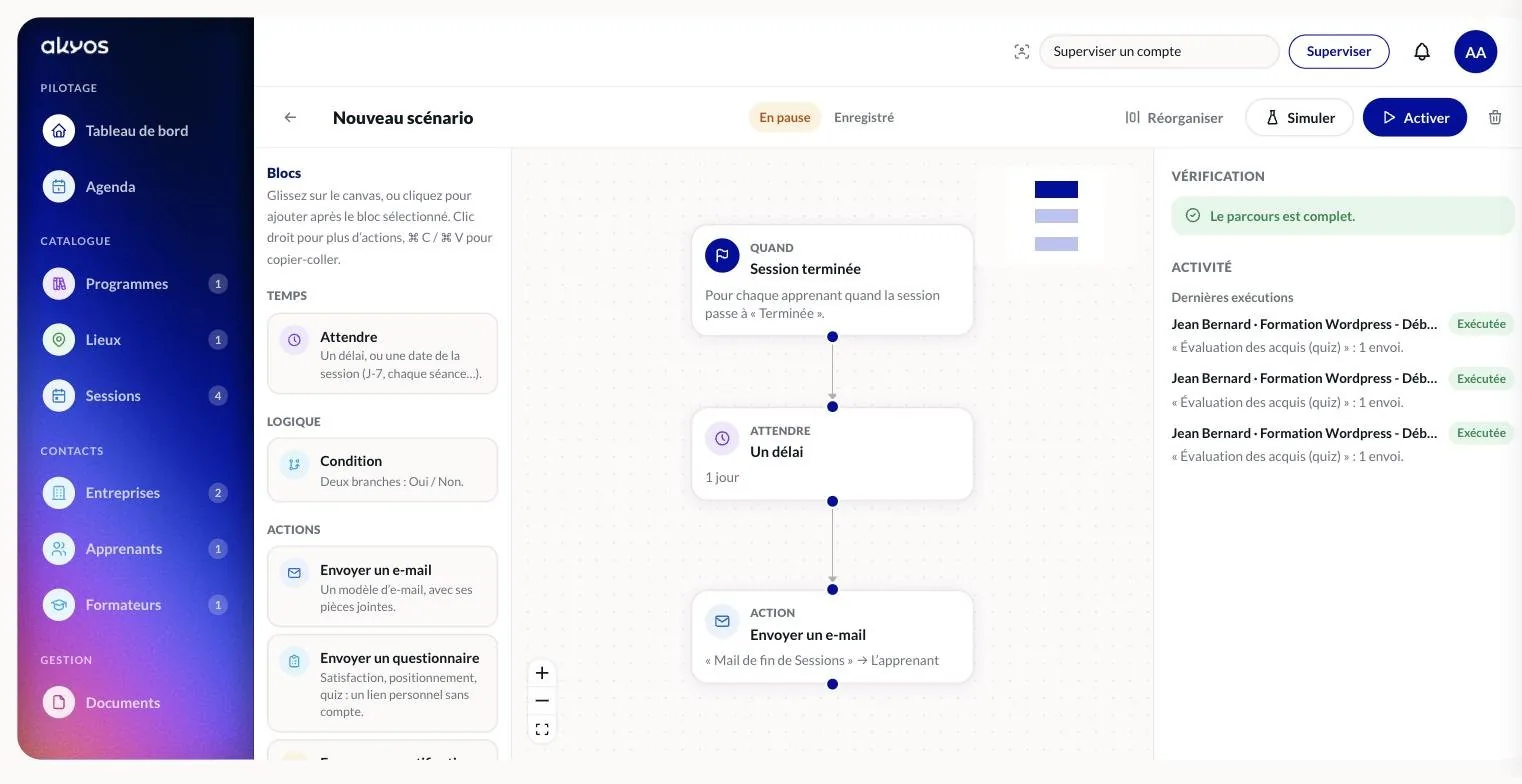1522x784 pixels.
Task: Click the Formateurs graduation cap icon
Action: click(x=59, y=605)
